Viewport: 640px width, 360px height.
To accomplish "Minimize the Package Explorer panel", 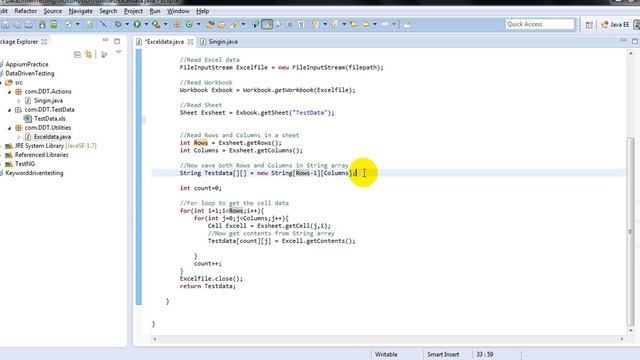I will click(105, 40).
